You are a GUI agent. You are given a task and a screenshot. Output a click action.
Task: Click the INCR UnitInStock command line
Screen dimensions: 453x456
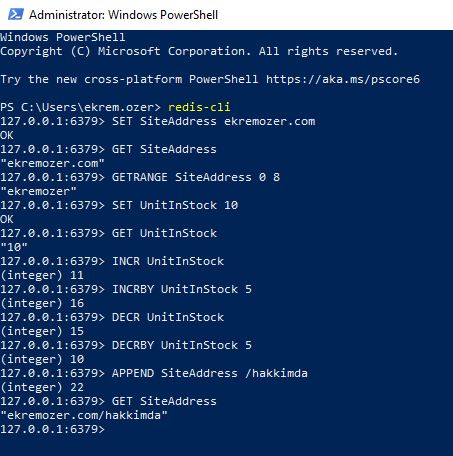point(112,261)
